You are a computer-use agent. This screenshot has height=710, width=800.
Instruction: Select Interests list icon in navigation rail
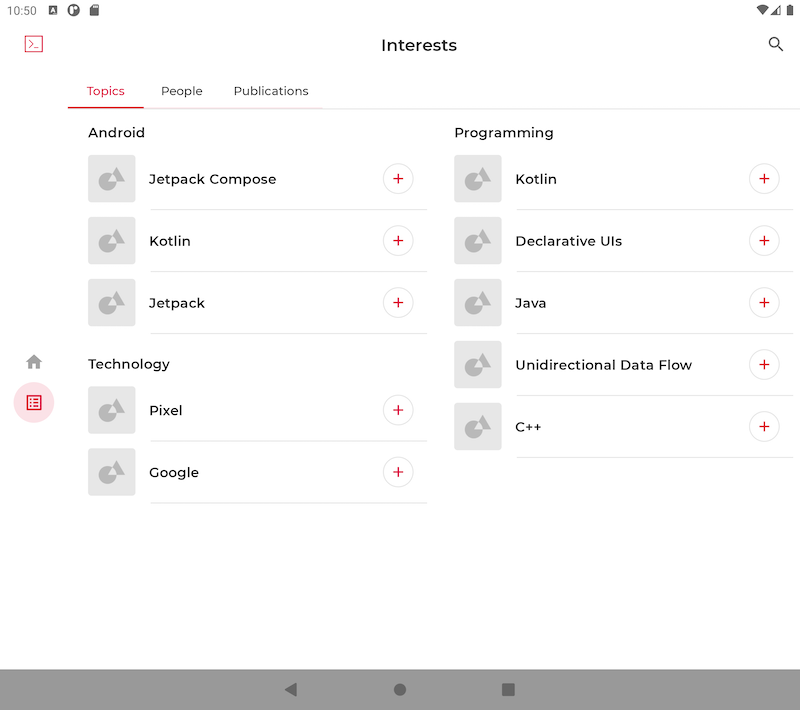(x=34, y=402)
